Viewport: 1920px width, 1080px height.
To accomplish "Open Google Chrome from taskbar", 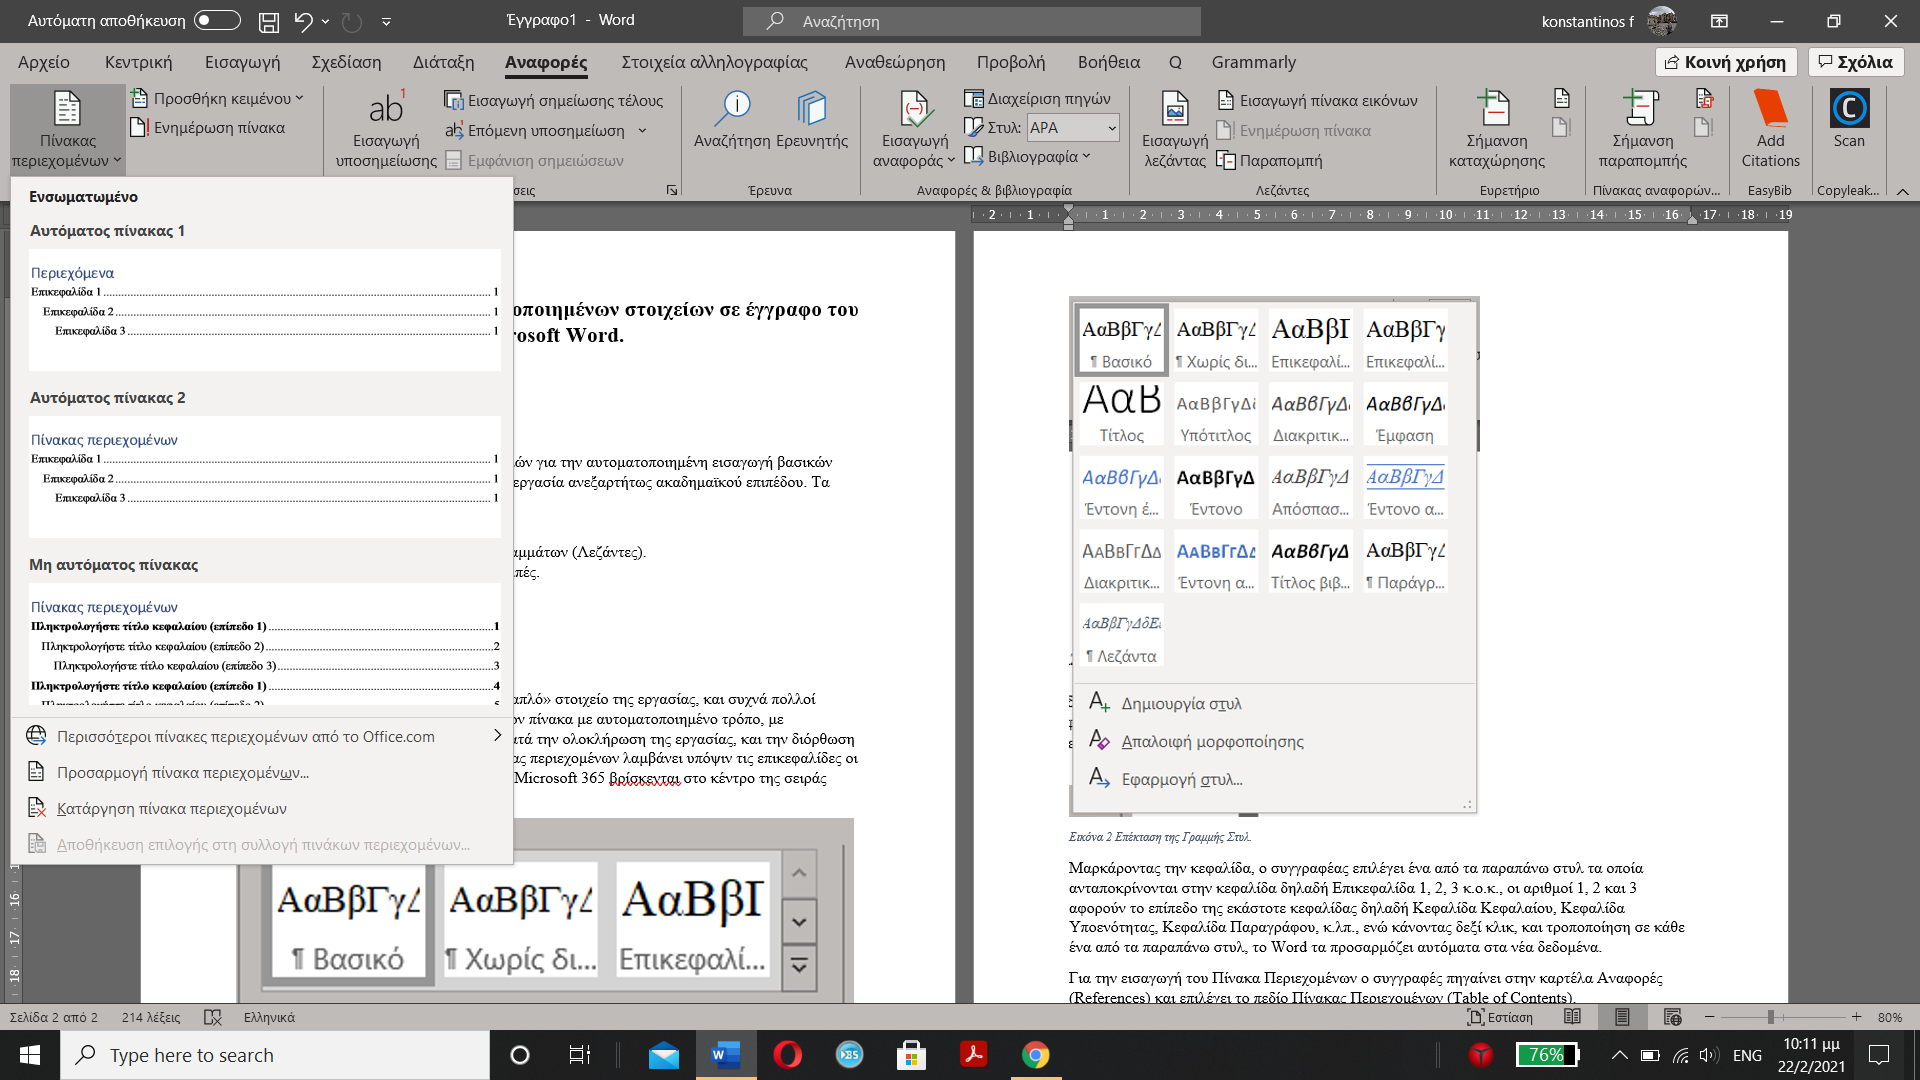I will coord(1035,1055).
